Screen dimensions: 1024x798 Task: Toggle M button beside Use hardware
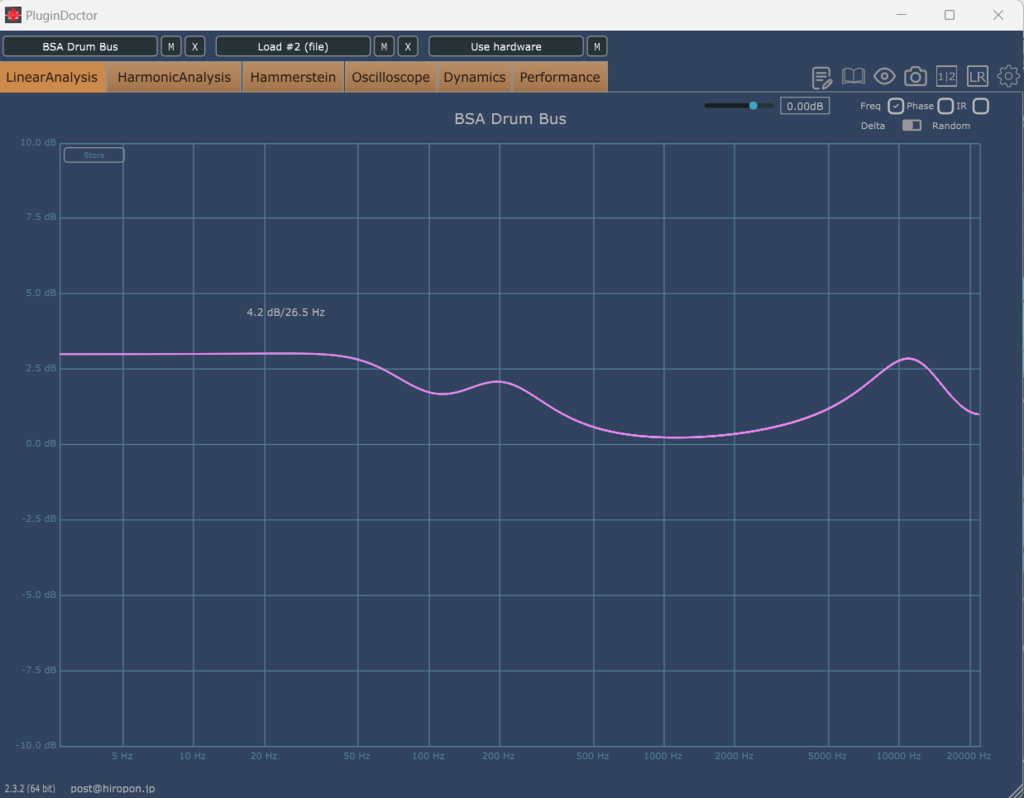(x=597, y=46)
